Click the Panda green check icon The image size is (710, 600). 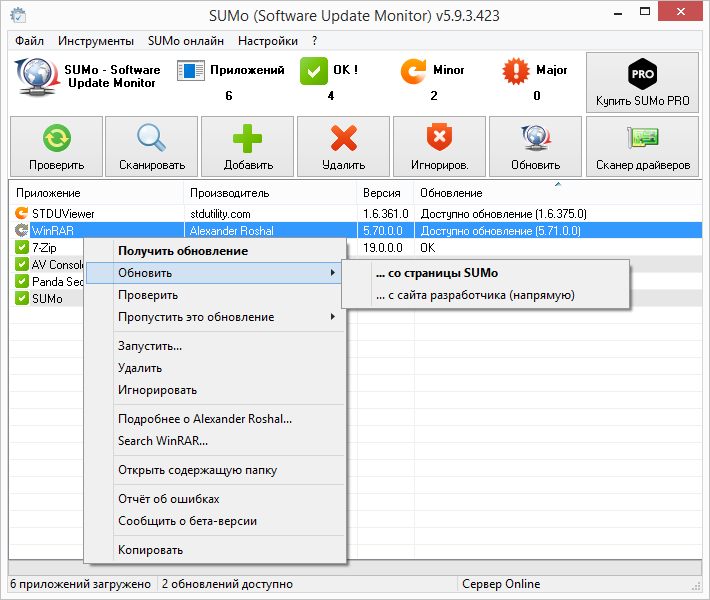tap(21, 281)
